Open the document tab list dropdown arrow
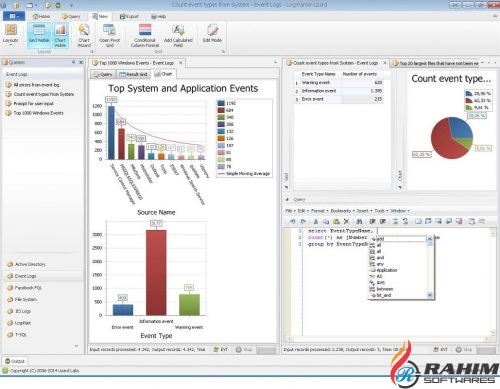This screenshot has height=389, width=500. 275,62
